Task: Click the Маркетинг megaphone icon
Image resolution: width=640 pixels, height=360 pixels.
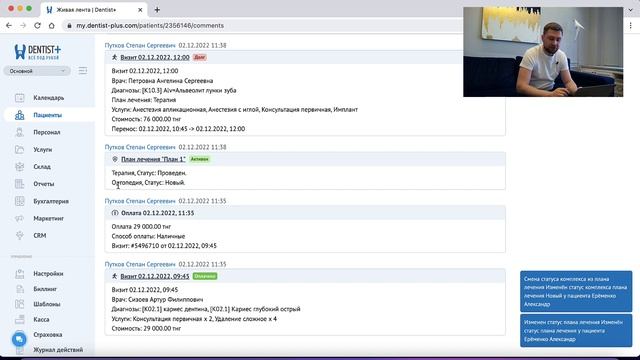Action: [20, 218]
